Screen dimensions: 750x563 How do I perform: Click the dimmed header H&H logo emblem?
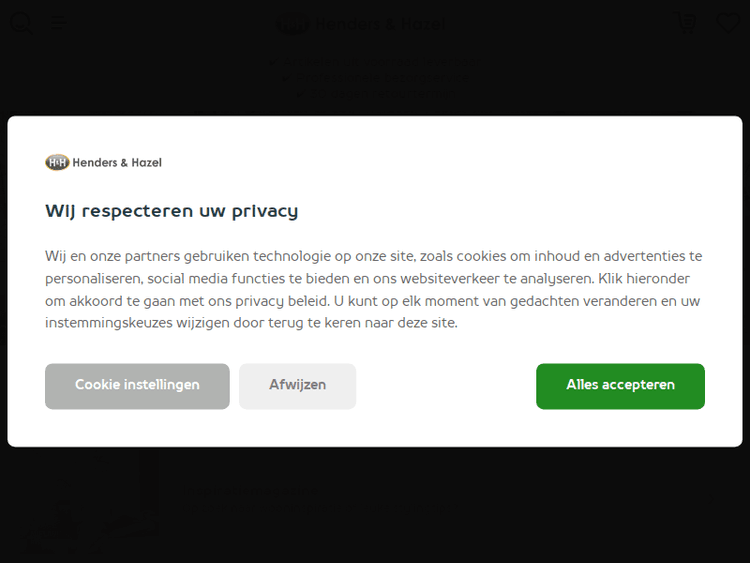pos(293,25)
